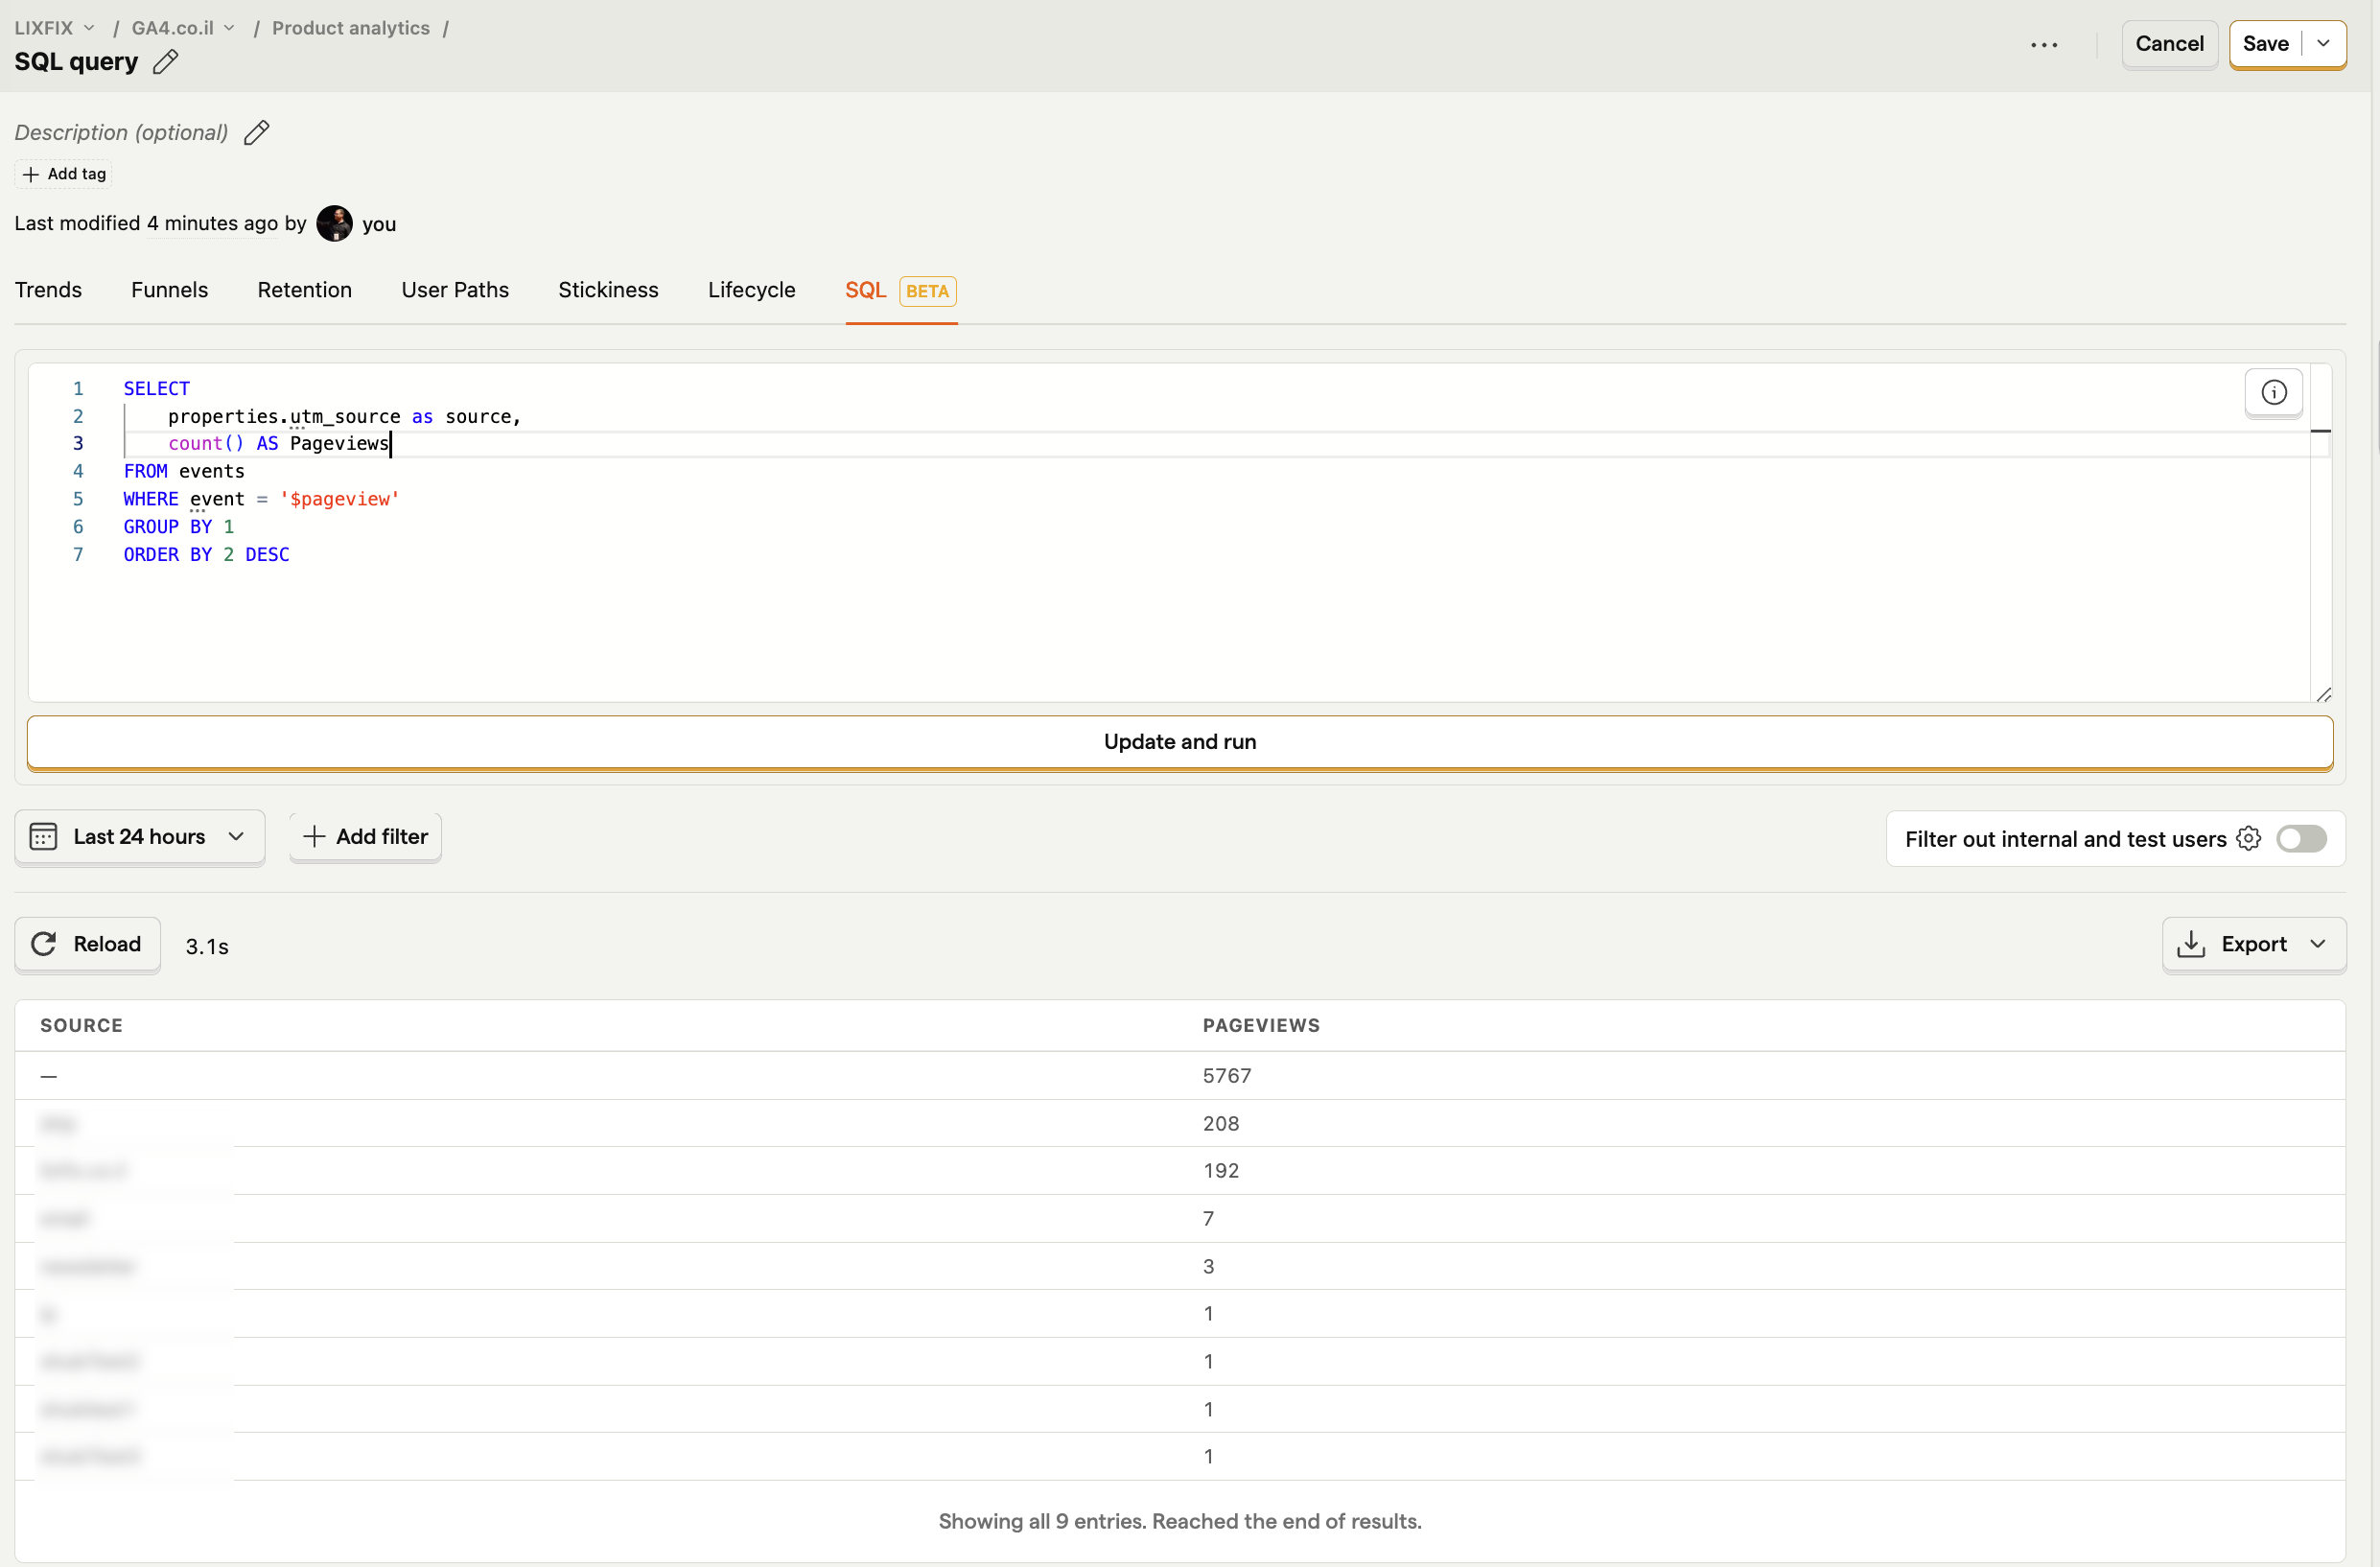Screen dimensions: 2380x1567
Task: Click the pageviews cell showing 7
Action: (x=1208, y=1219)
